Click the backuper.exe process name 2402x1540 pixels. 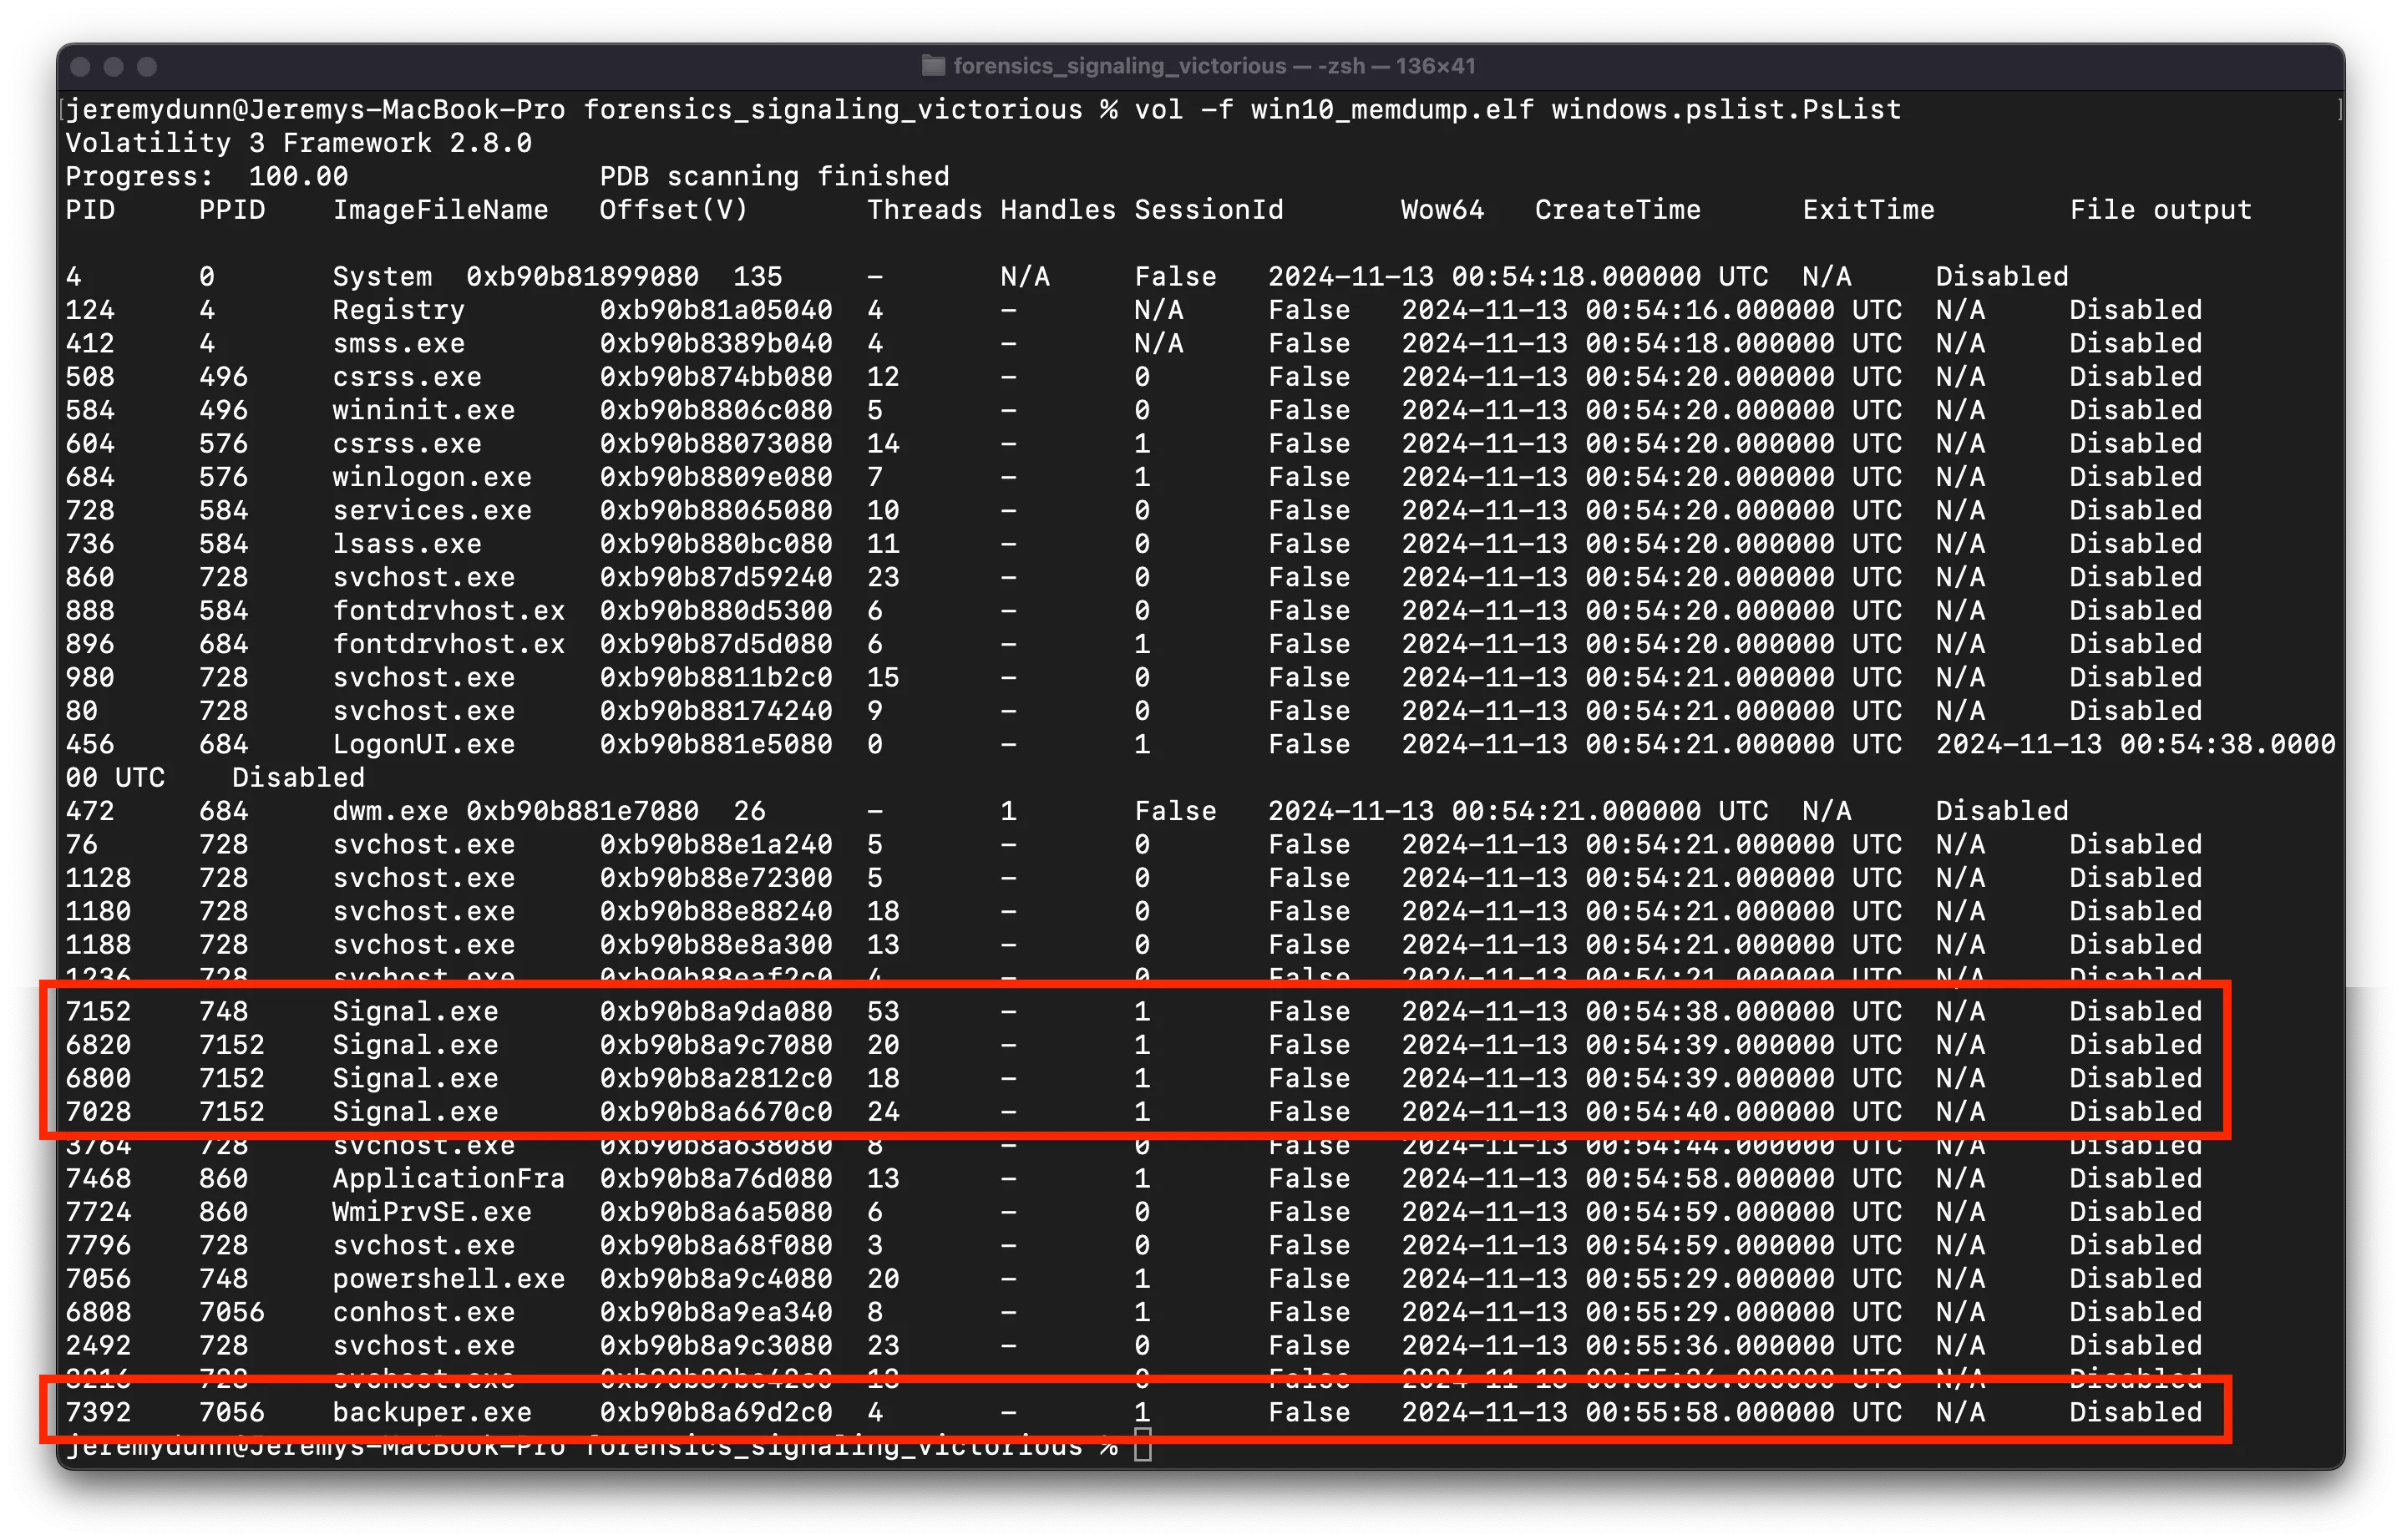432,1413
